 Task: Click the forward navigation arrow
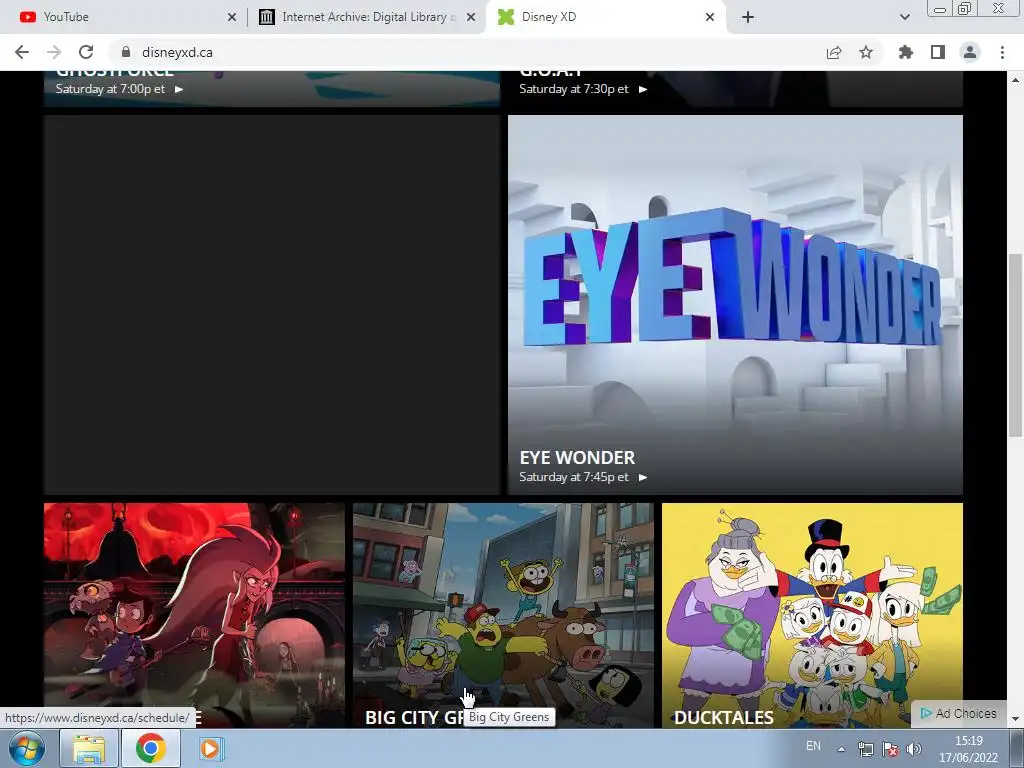[x=54, y=52]
